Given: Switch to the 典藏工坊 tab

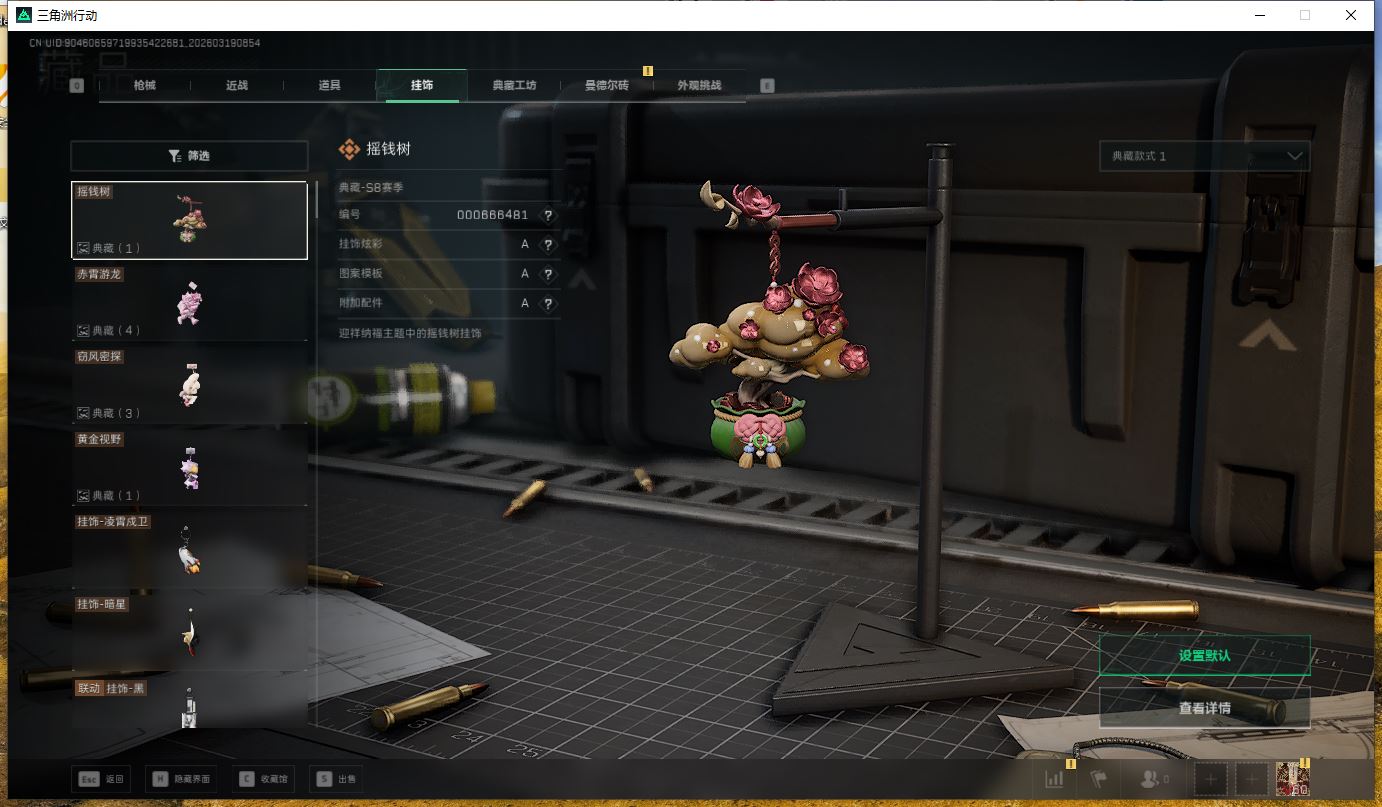Looking at the screenshot, I should [x=514, y=85].
